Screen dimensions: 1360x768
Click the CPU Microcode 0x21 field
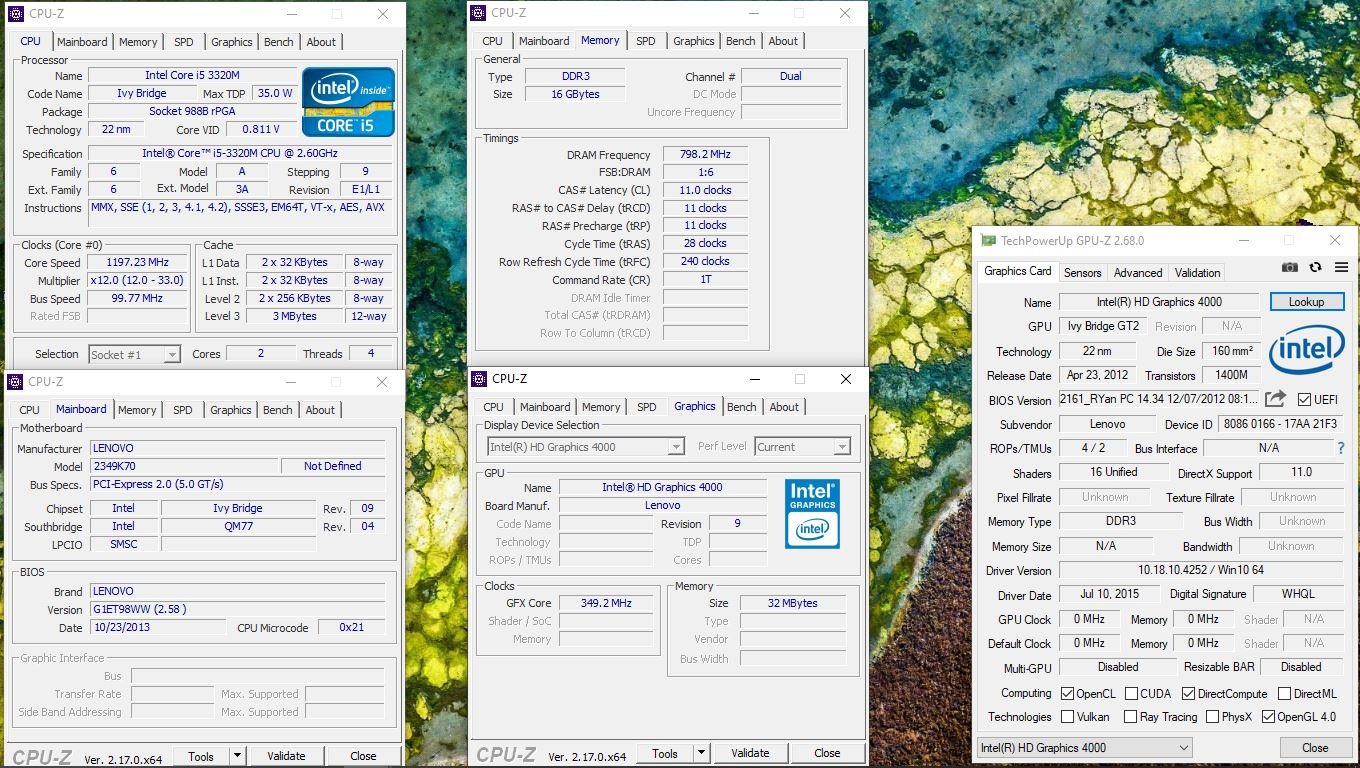(x=351, y=627)
